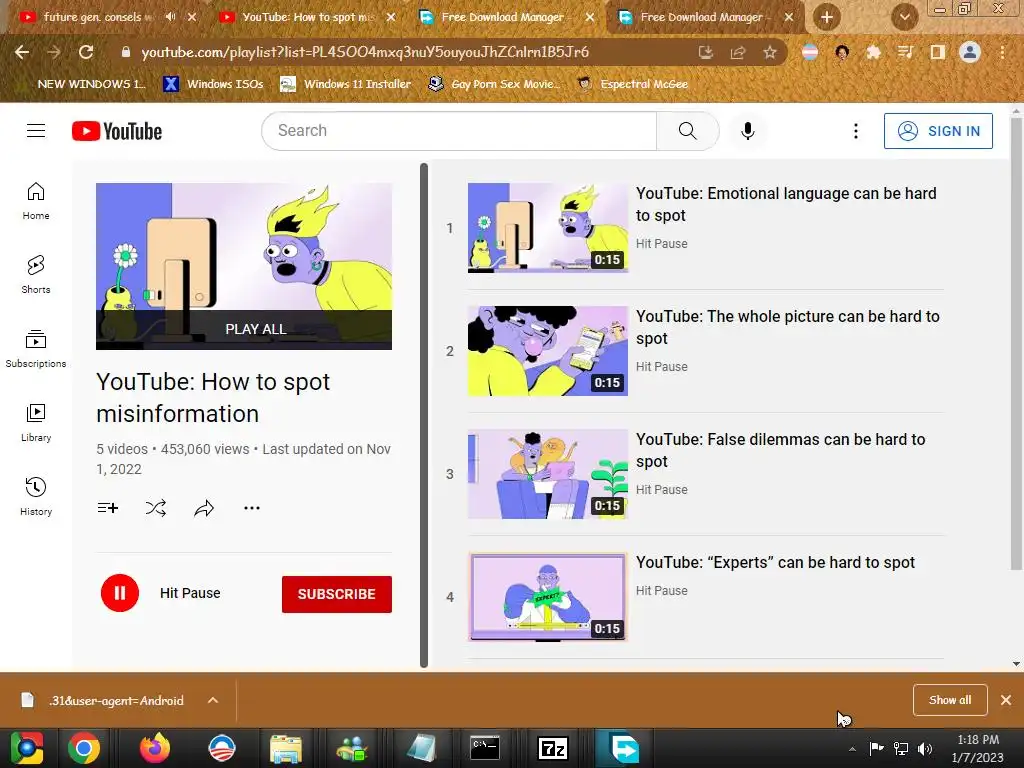Open '"Experts" can be hard to spot' title
The height and width of the screenshot is (768, 1024).
pyautogui.click(x=775, y=562)
